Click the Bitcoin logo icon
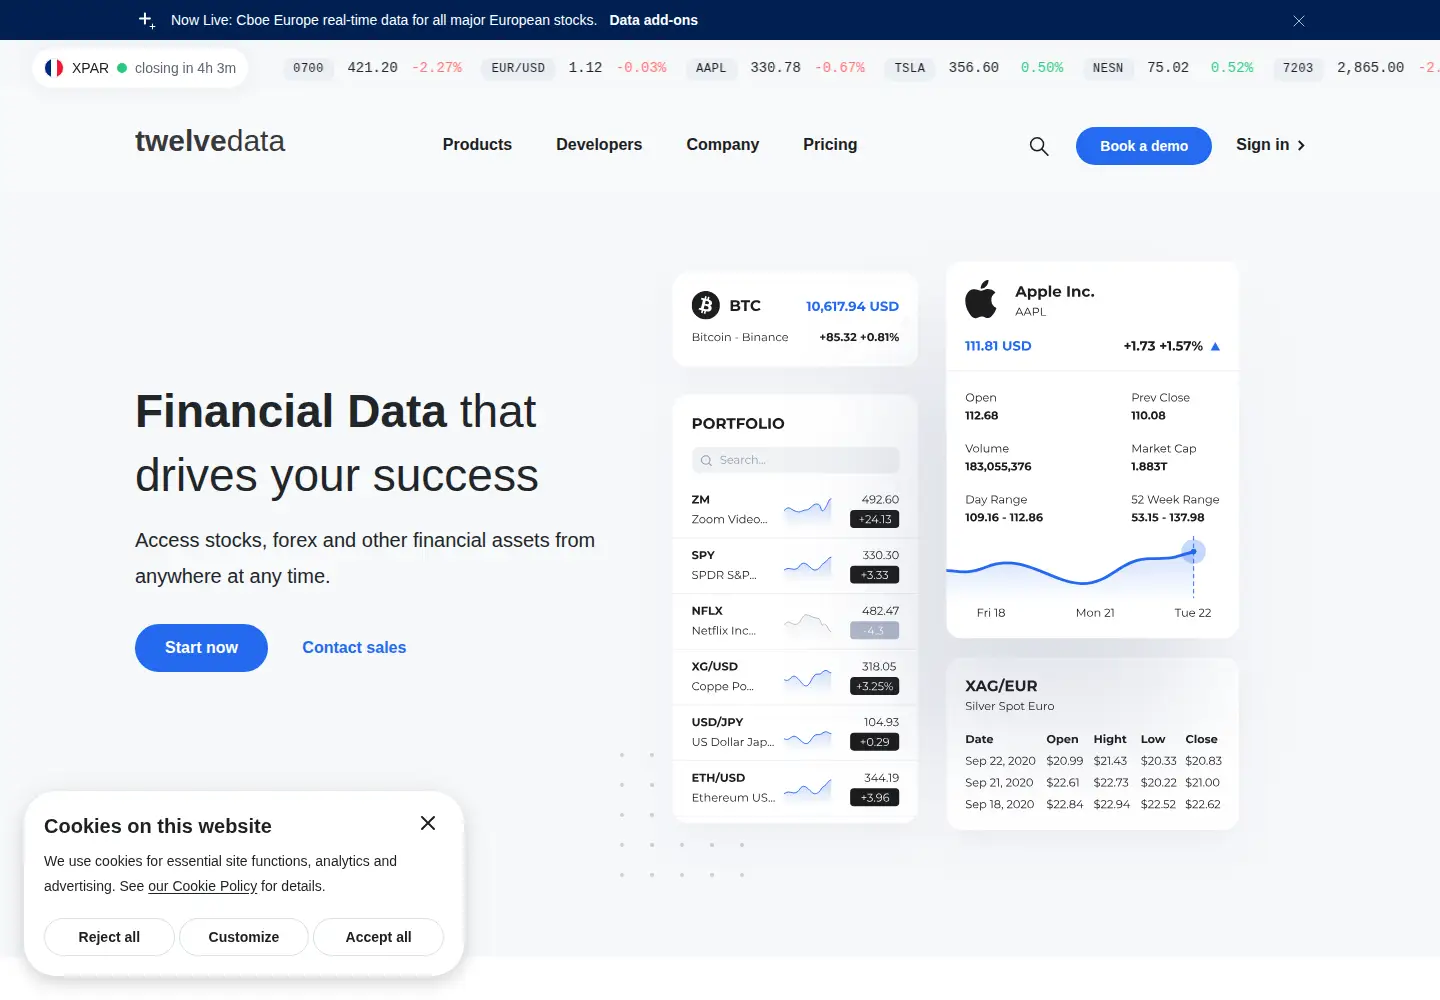1440x1000 pixels. pyautogui.click(x=706, y=305)
